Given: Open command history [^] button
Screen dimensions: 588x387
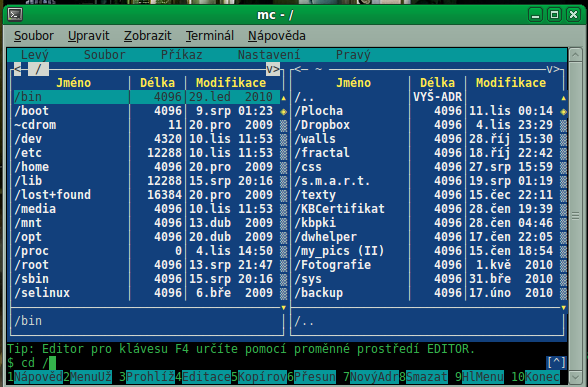Looking at the screenshot, I should tap(556, 363).
